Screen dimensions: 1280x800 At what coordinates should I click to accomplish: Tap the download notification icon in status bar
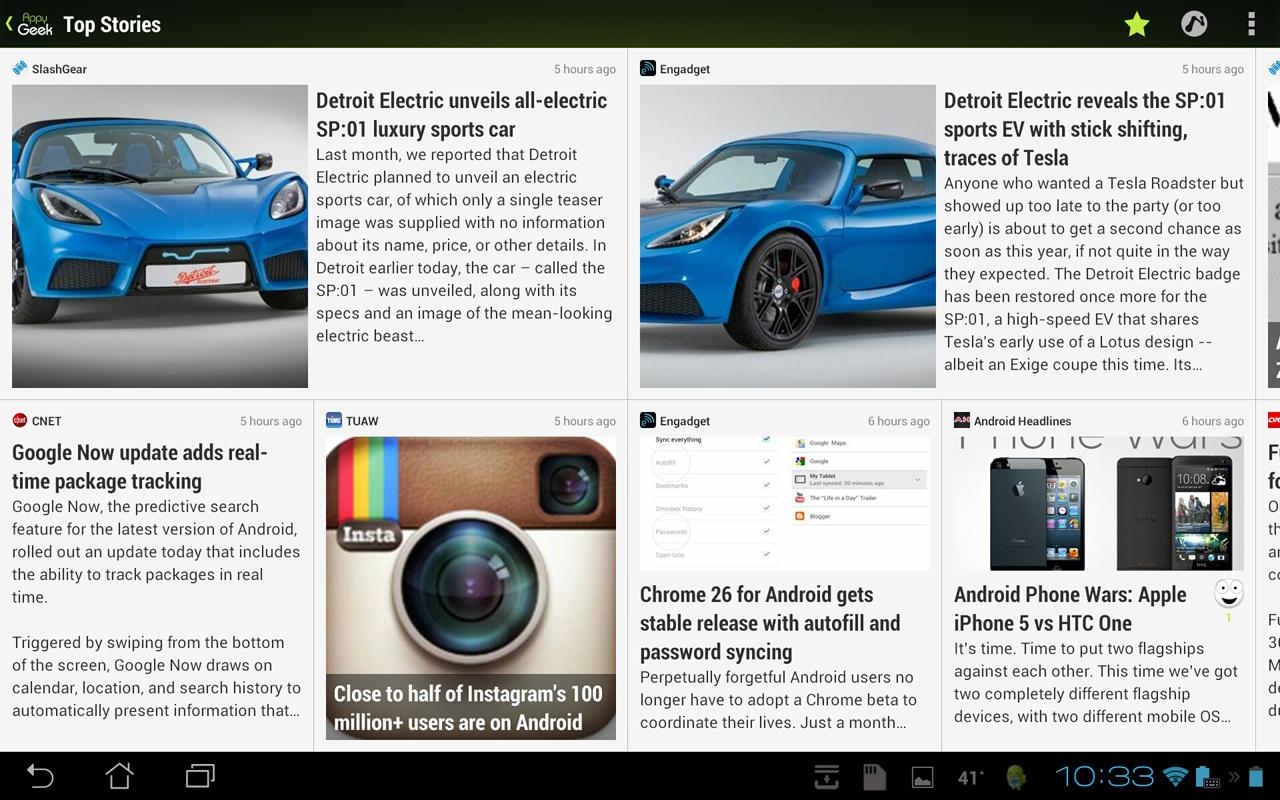(x=827, y=777)
